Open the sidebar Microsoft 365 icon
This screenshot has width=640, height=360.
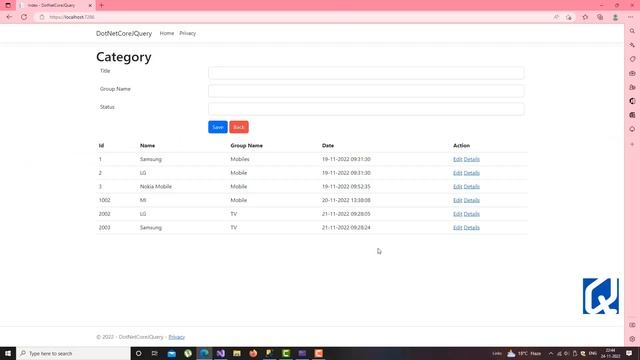coord(632,101)
